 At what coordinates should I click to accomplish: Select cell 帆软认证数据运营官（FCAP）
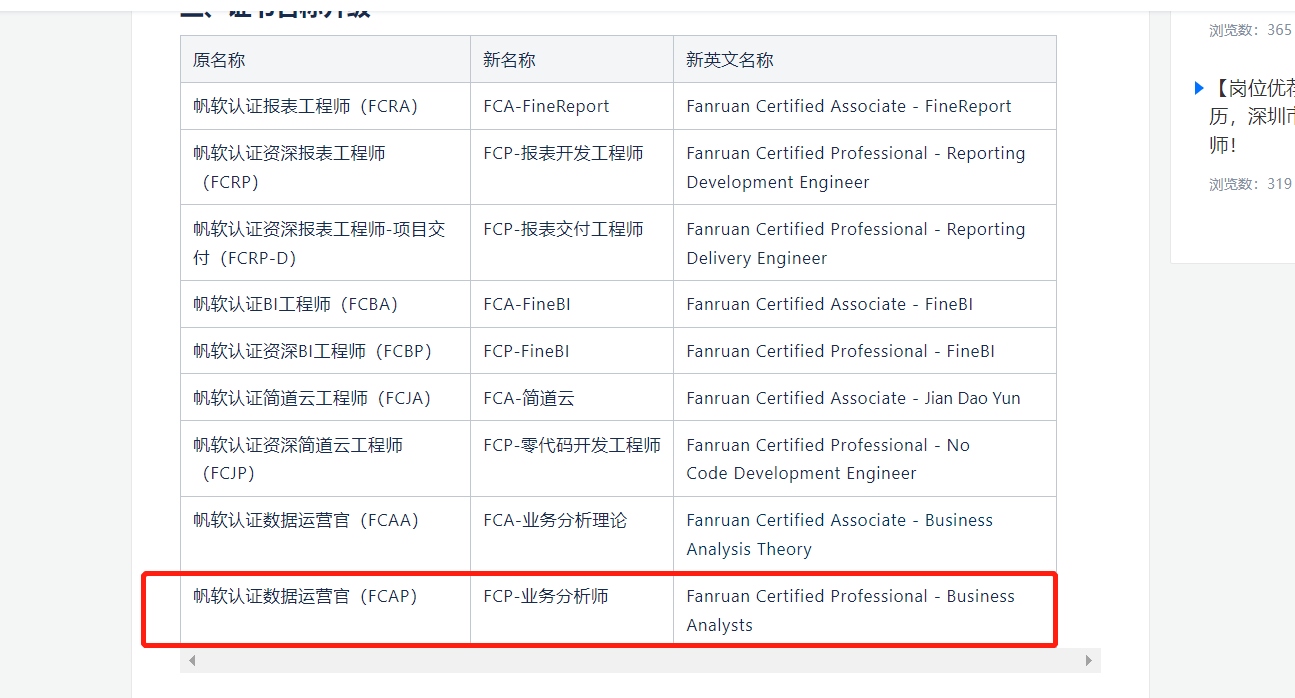325,610
